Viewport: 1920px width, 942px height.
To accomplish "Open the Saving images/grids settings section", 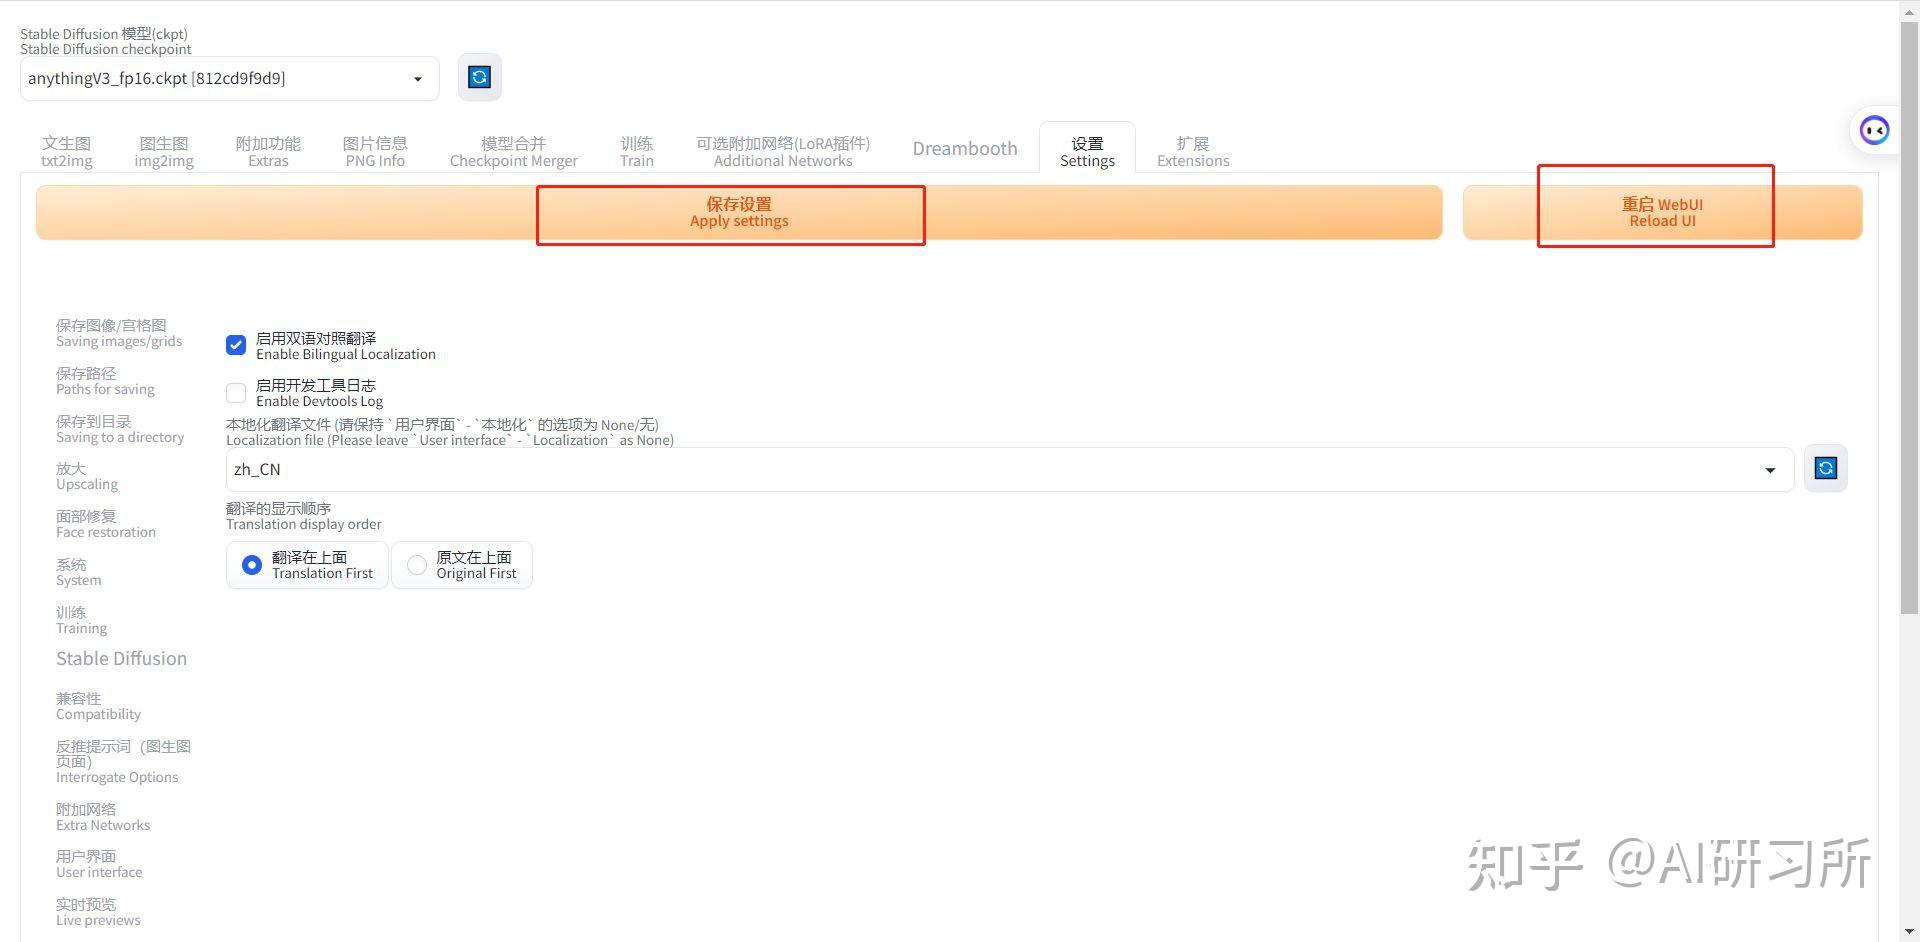I will pyautogui.click(x=118, y=334).
